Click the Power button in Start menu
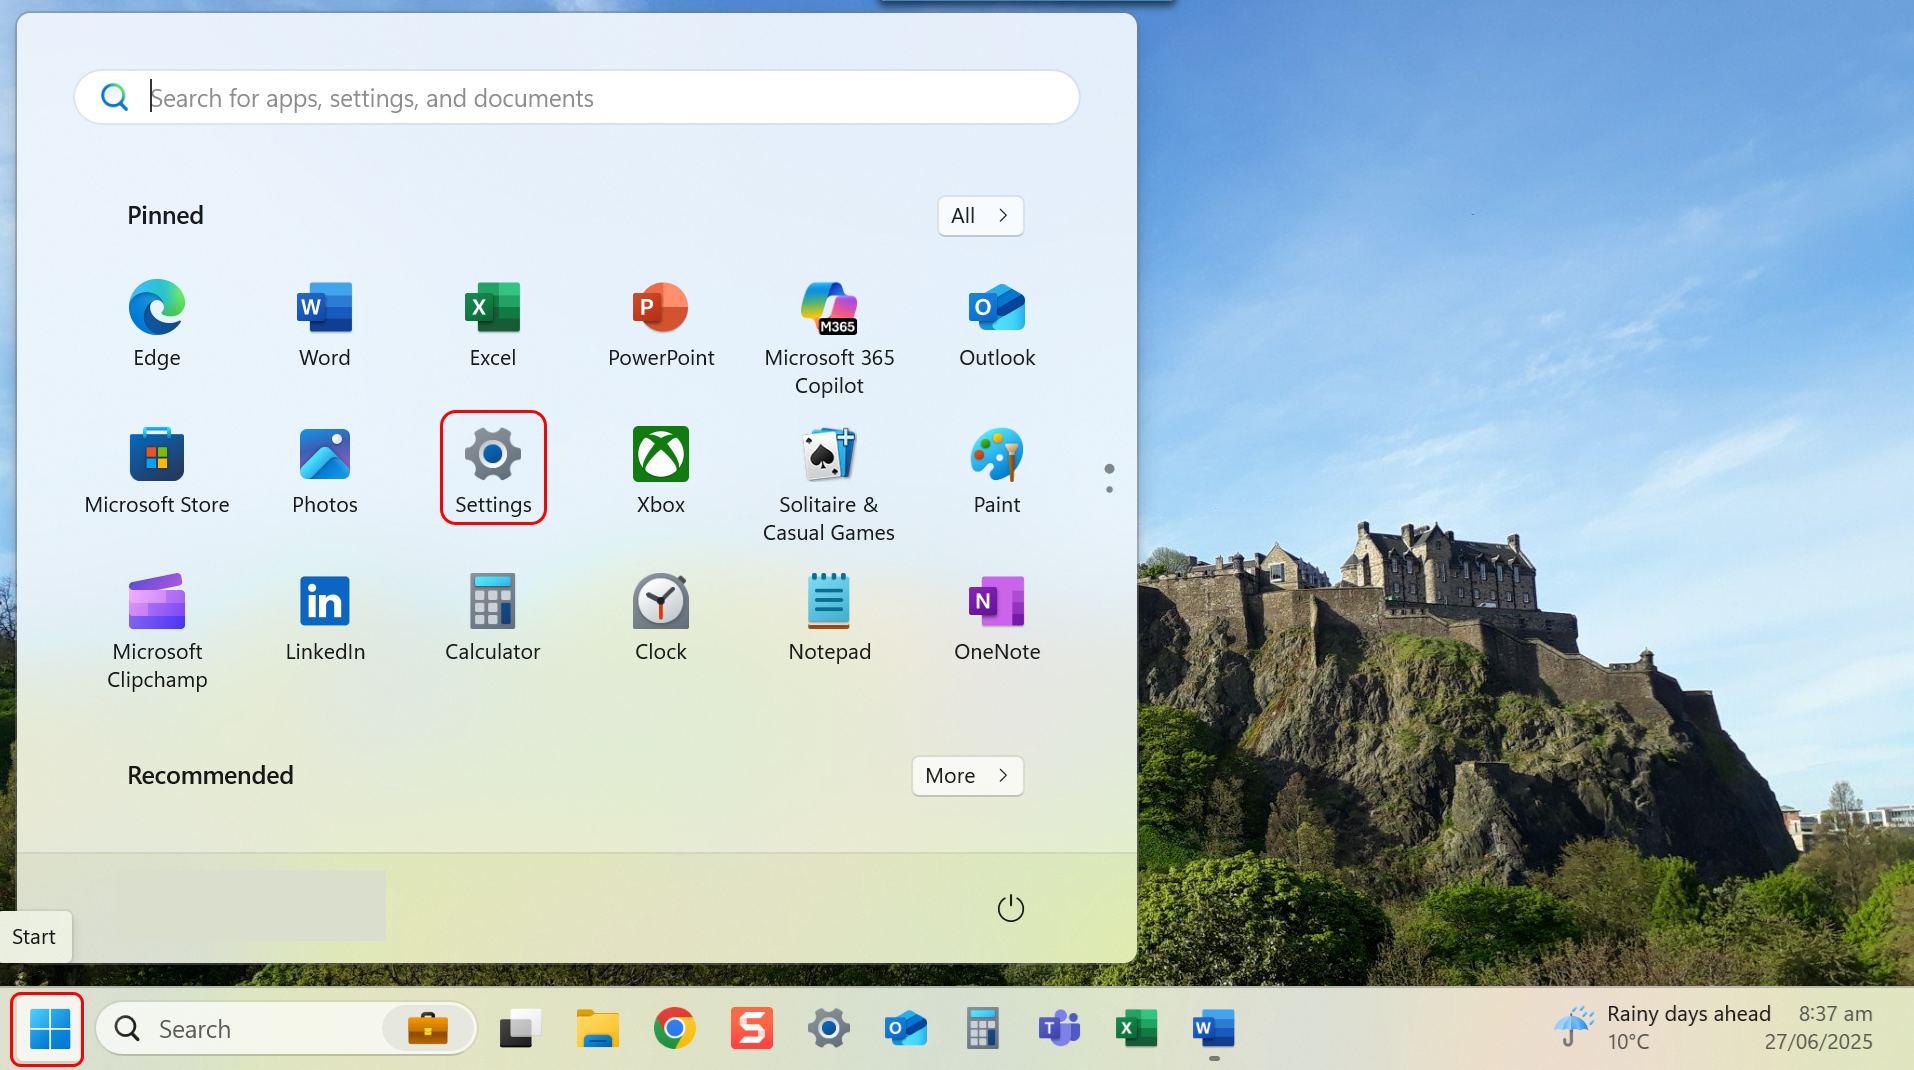 (x=1011, y=908)
